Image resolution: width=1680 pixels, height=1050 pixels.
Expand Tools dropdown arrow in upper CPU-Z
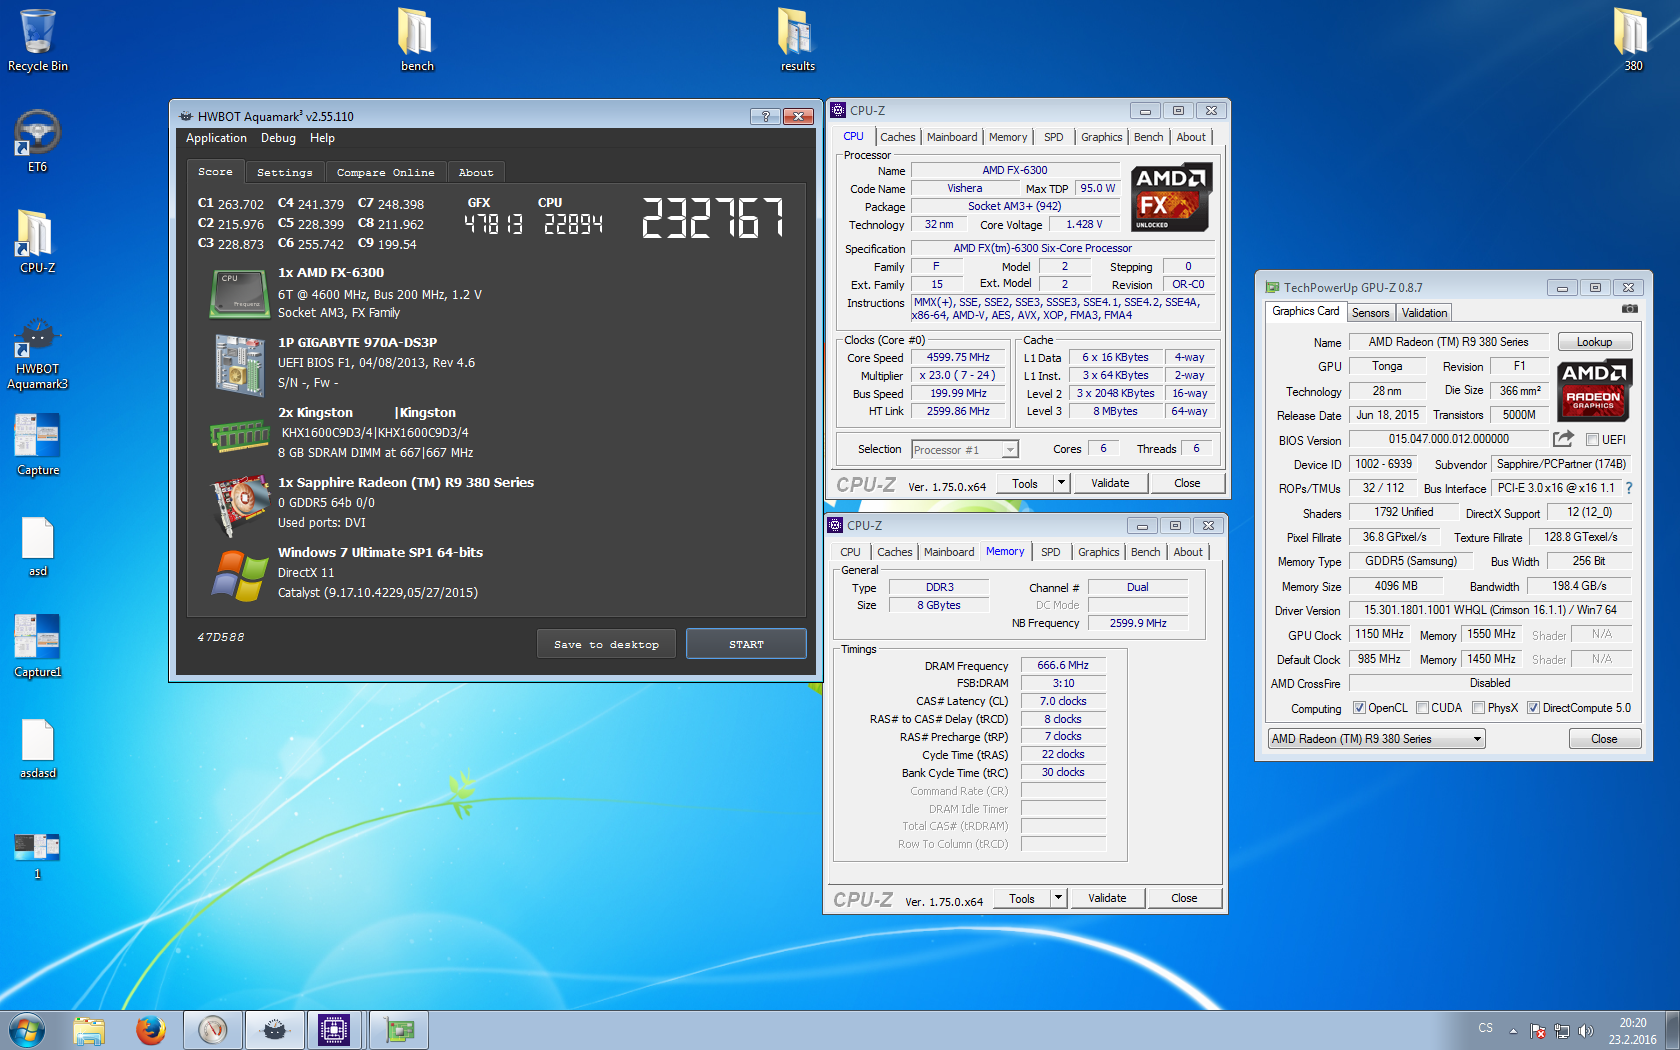(x=1061, y=483)
